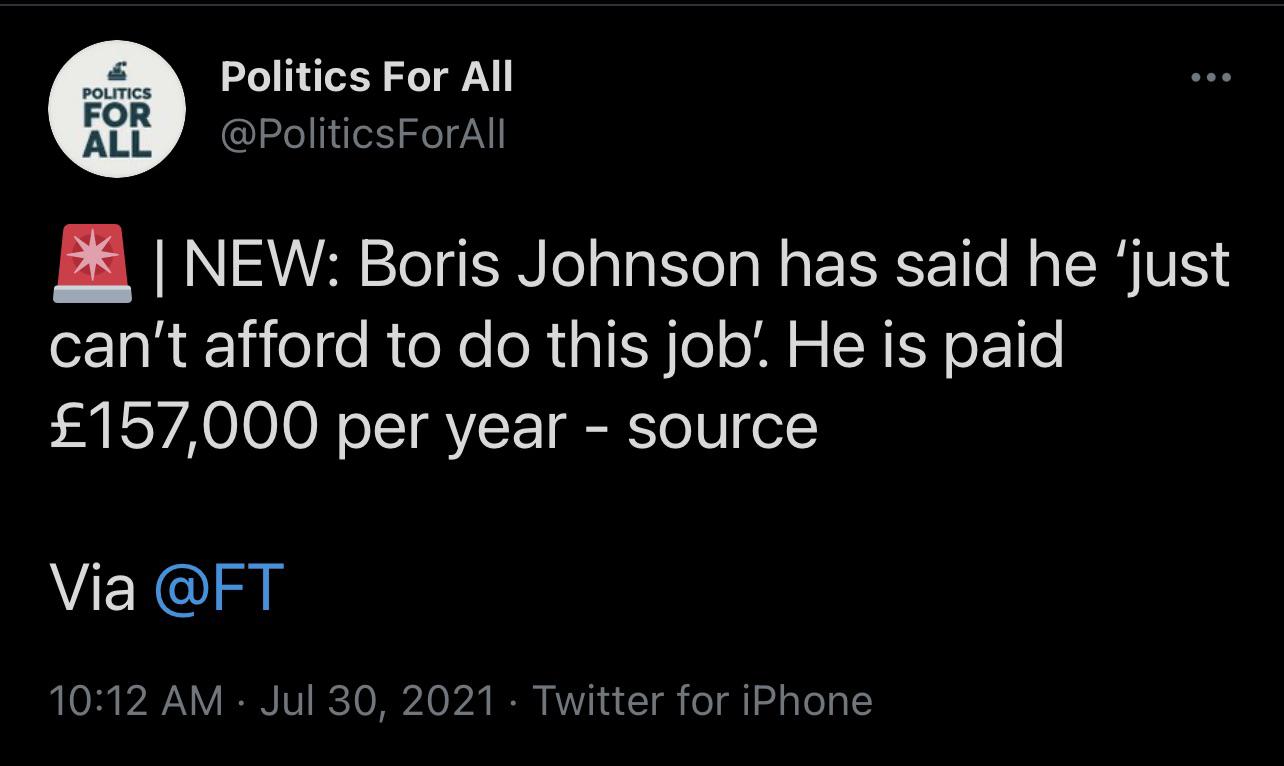Click the Politics For All display name
The image size is (1284, 766).
(366, 77)
